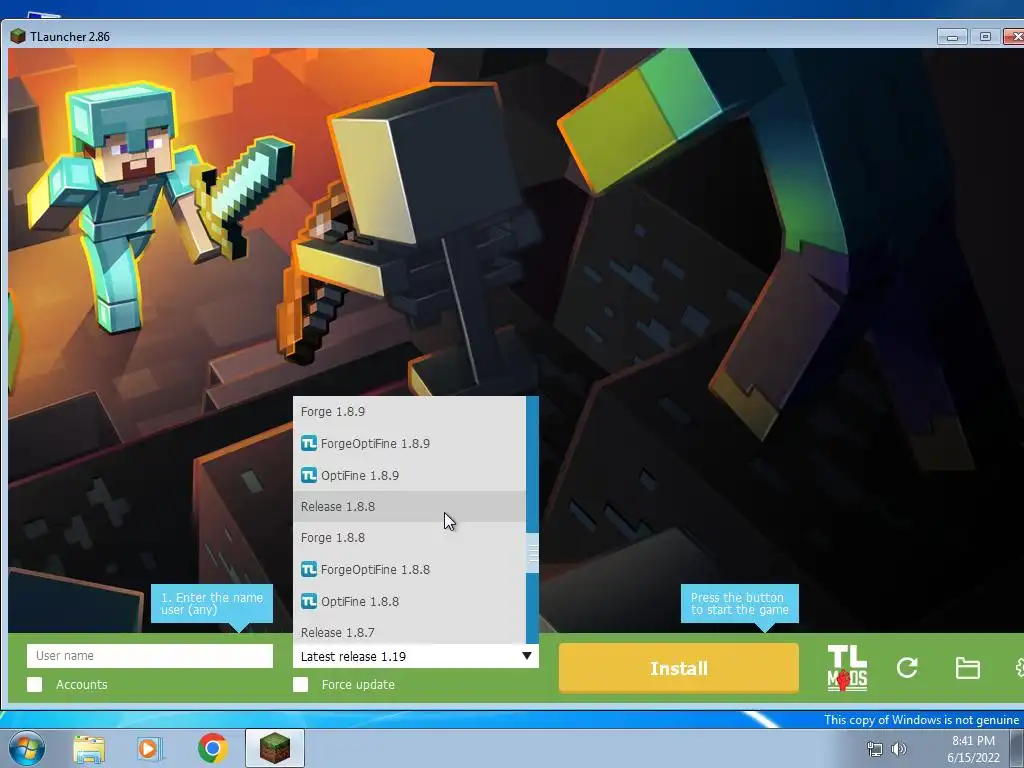Click the TL icon beside ForgeOptiFine 1.8.9
Viewport: 1024px width, 768px height.
(309, 443)
